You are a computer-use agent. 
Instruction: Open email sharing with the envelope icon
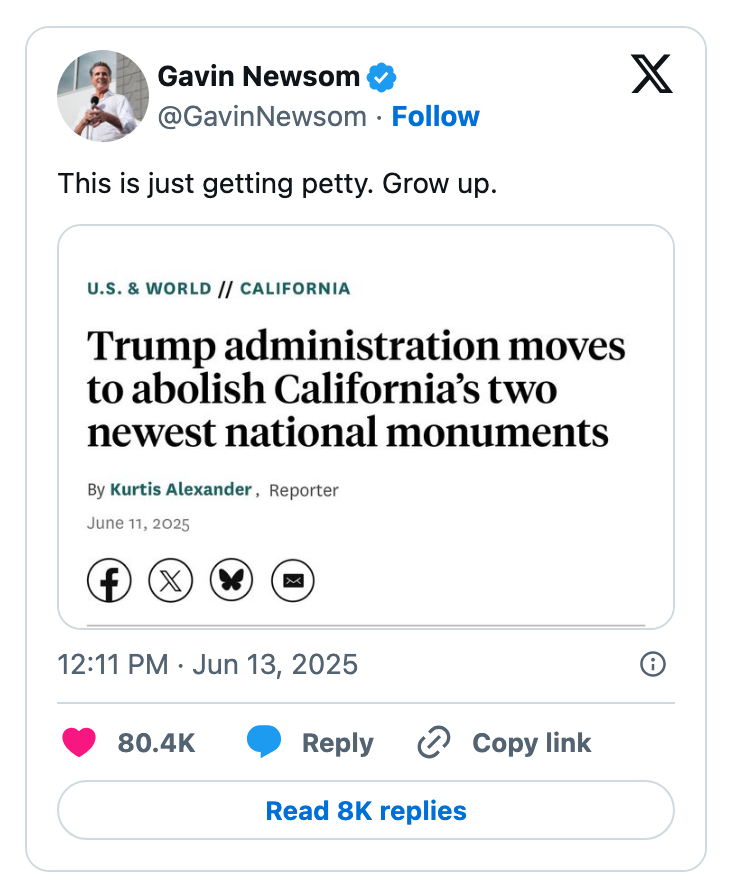(x=293, y=580)
